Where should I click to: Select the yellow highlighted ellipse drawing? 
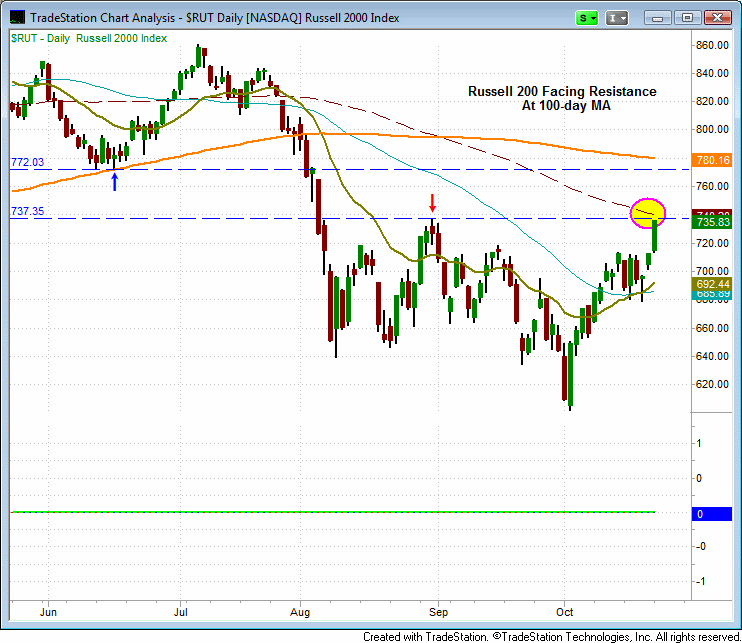[648, 211]
